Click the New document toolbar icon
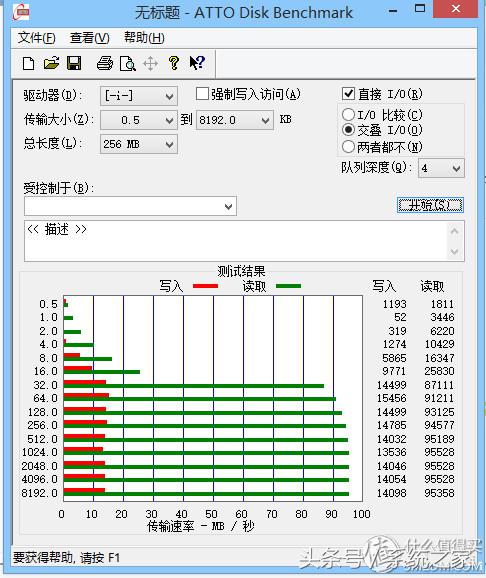This screenshot has height=578, width=486. [28, 63]
